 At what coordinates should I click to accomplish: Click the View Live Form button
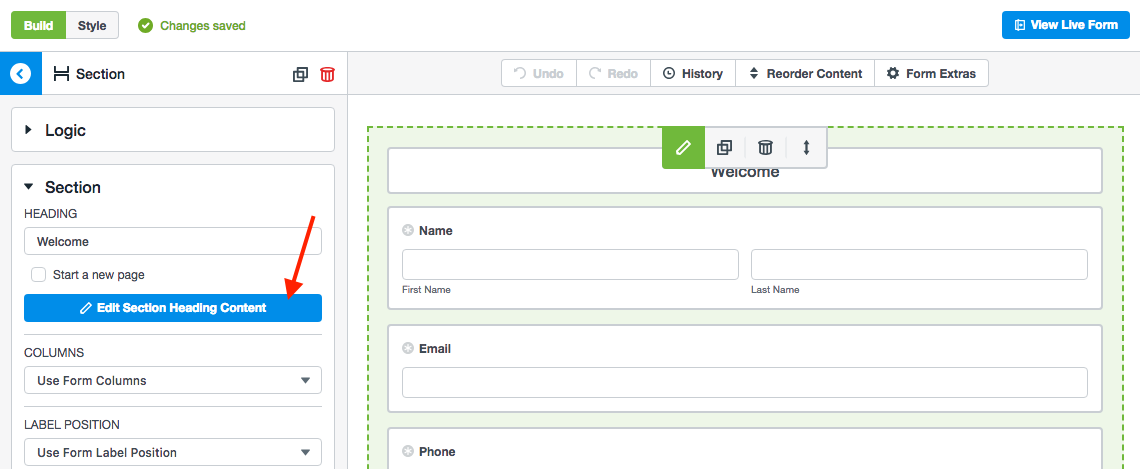pos(1072,25)
